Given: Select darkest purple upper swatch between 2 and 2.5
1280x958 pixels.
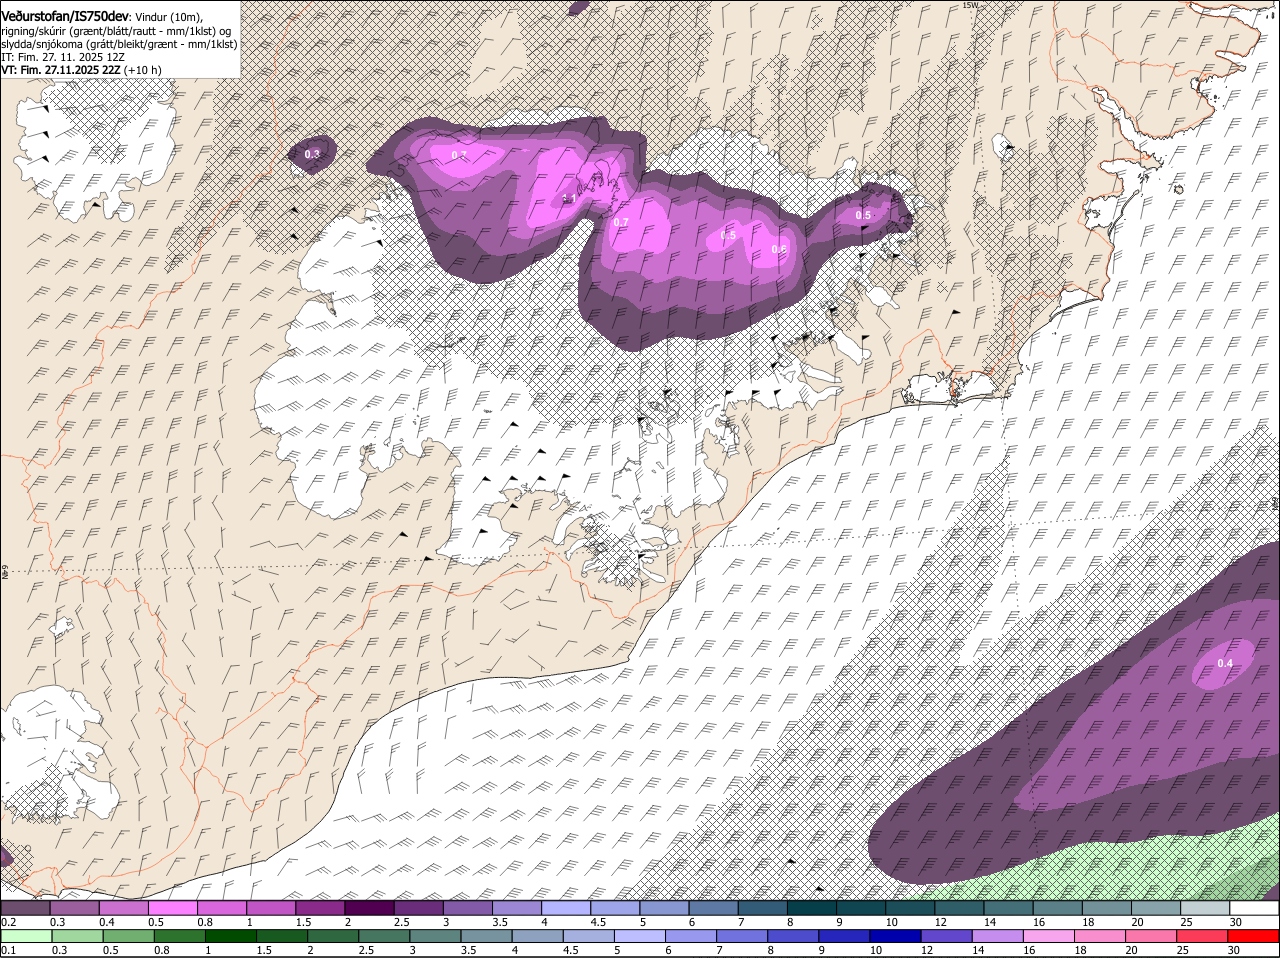Looking at the screenshot, I should (x=370, y=908).
